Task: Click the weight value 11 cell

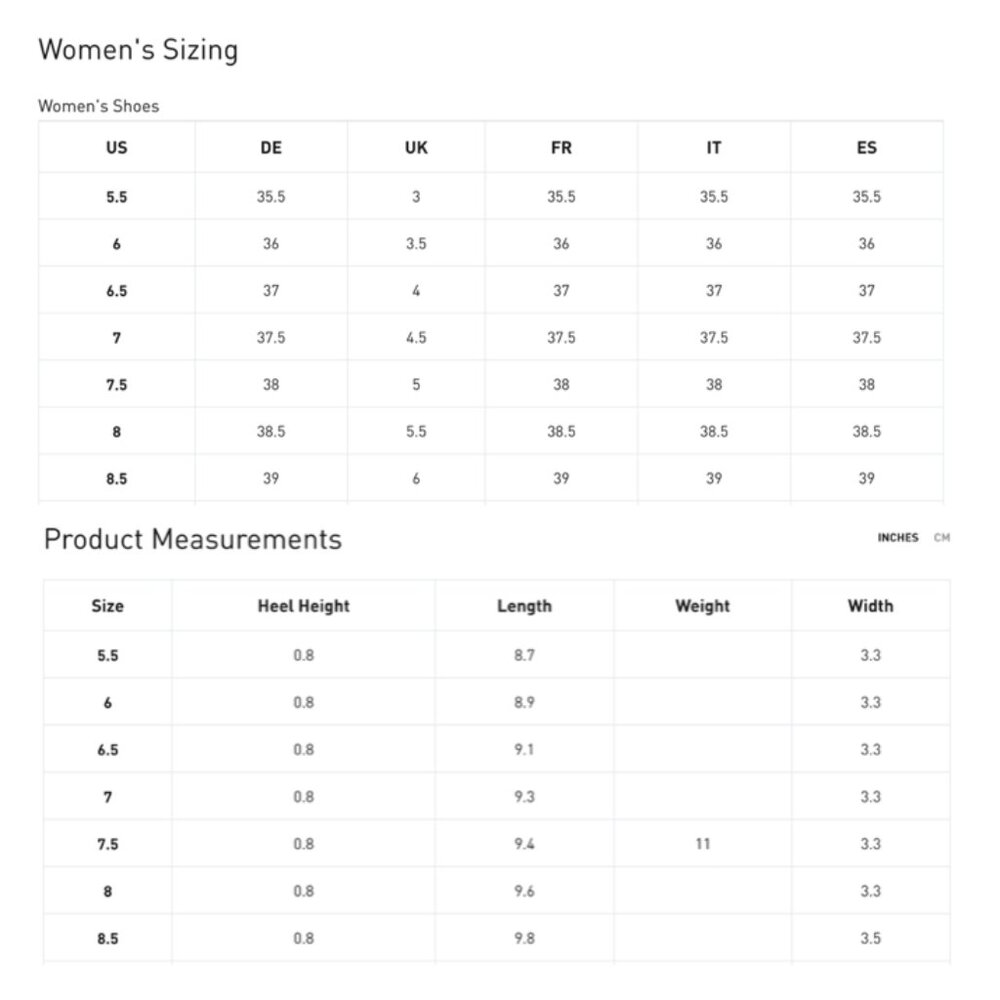Action: click(x=703, y=844)
